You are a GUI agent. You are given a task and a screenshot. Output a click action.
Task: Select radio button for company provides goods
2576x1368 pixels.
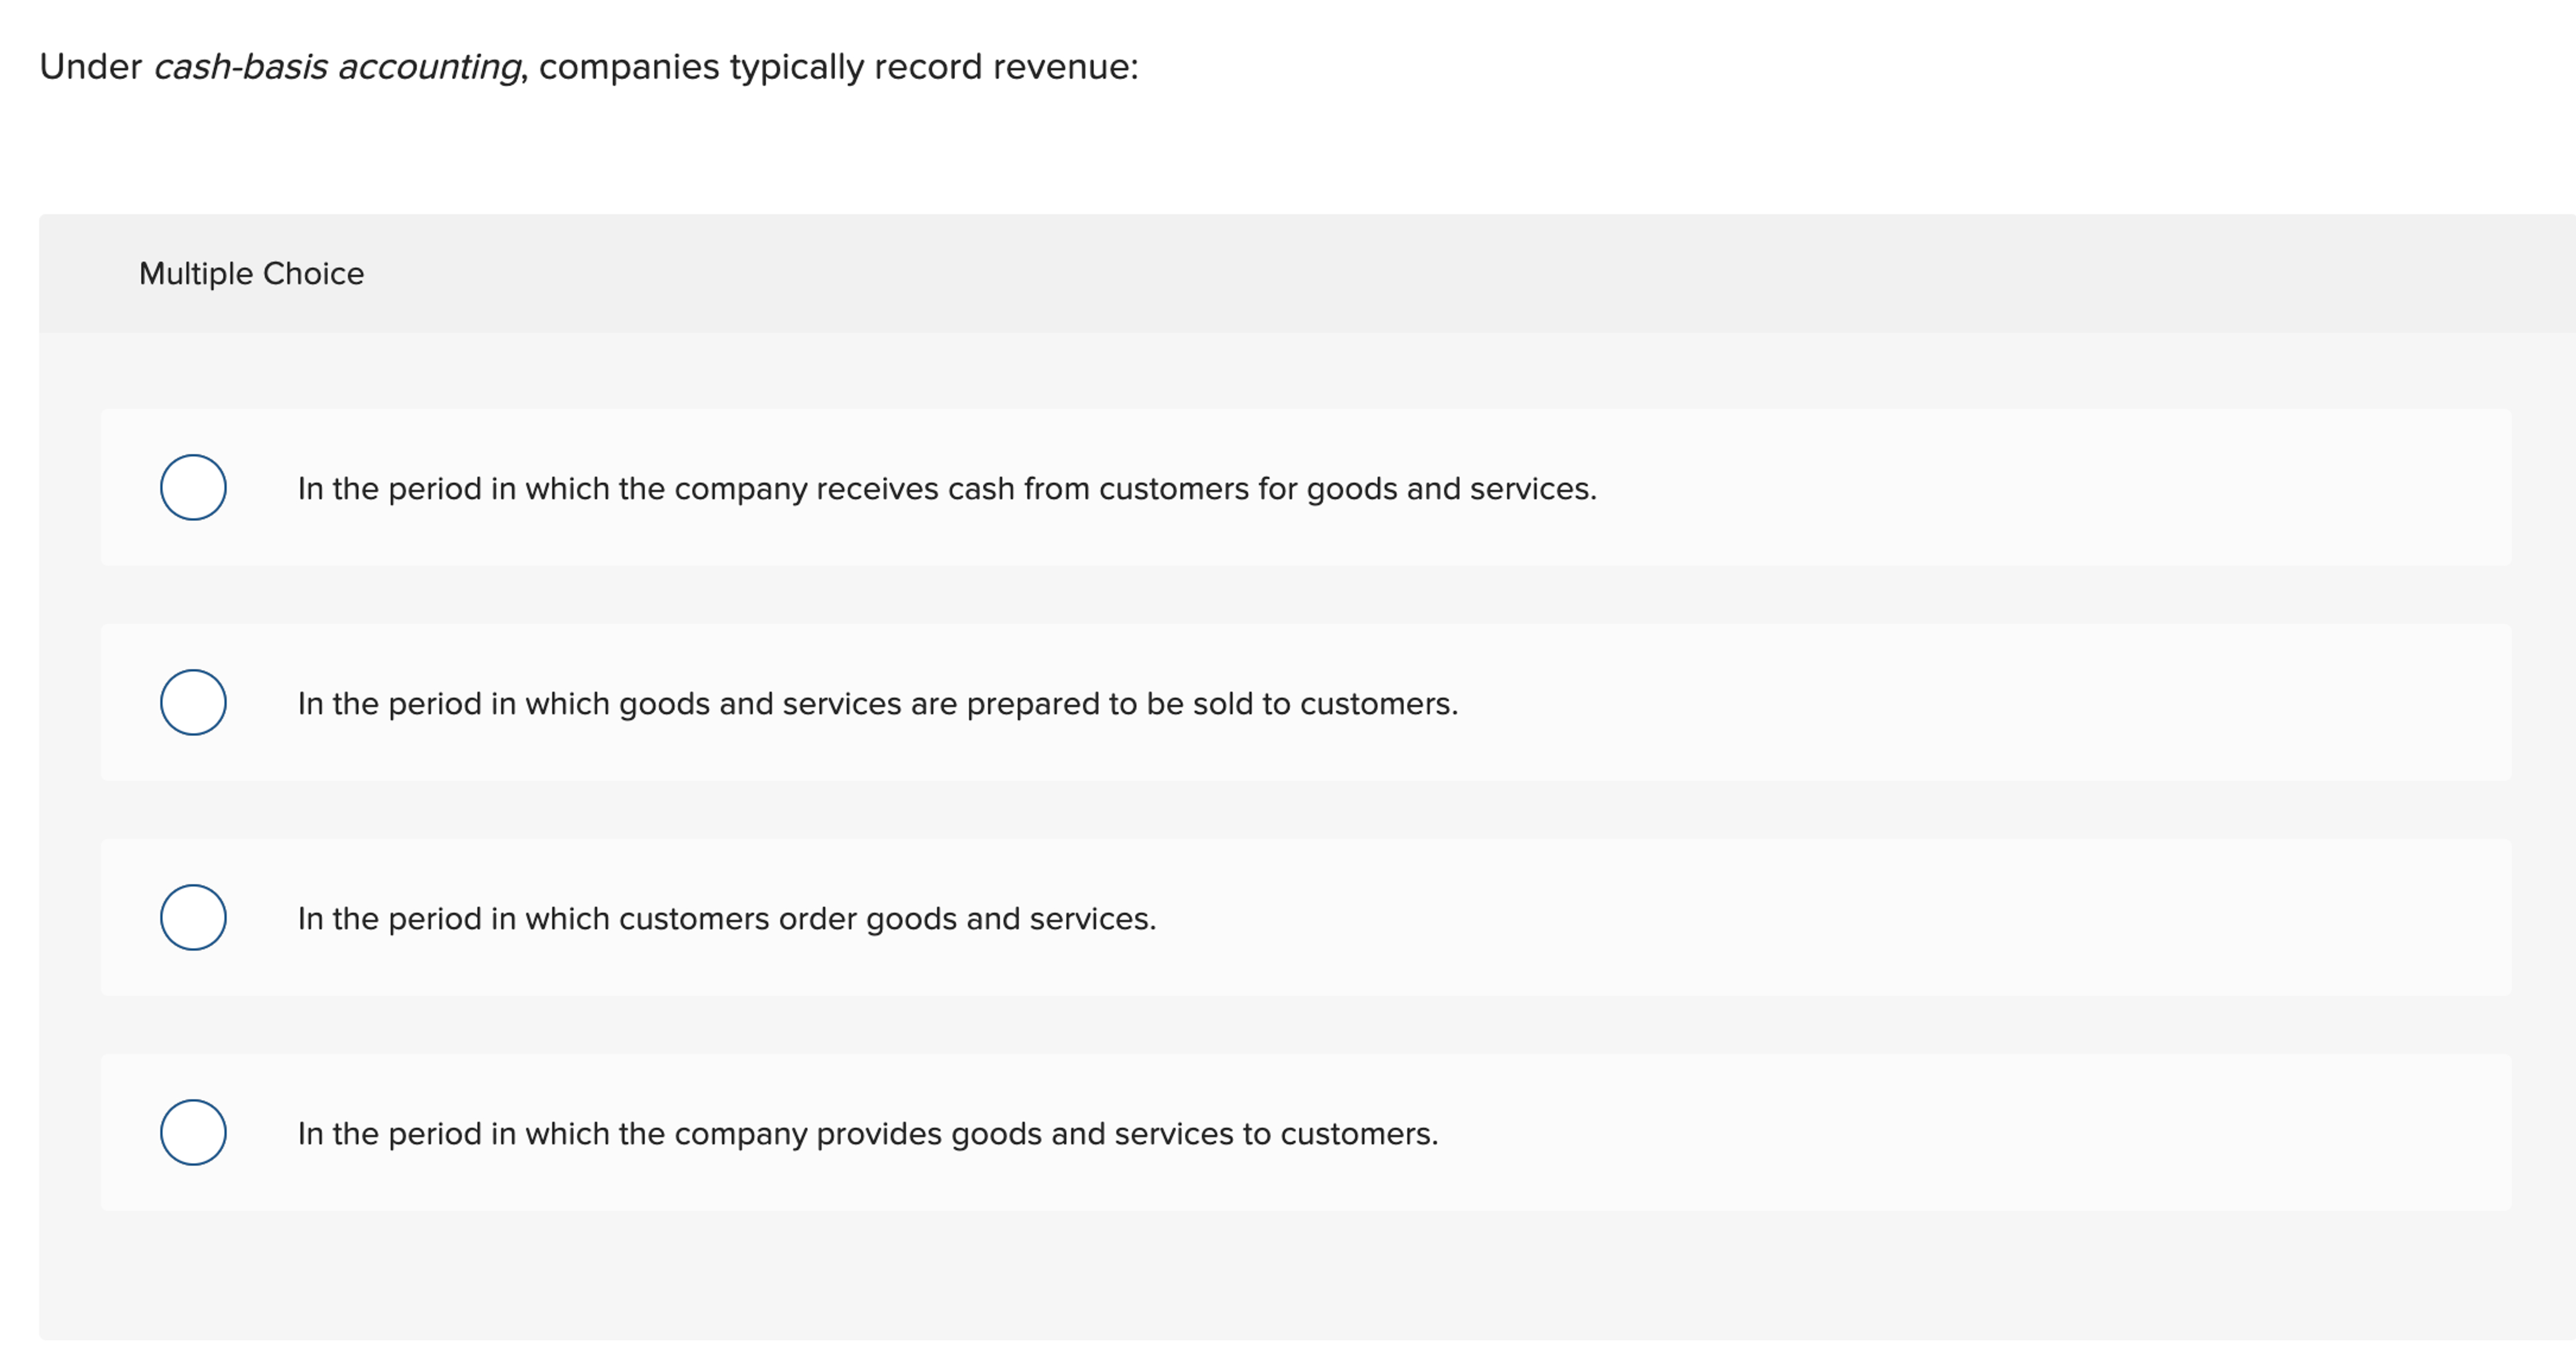(193, 1132)
